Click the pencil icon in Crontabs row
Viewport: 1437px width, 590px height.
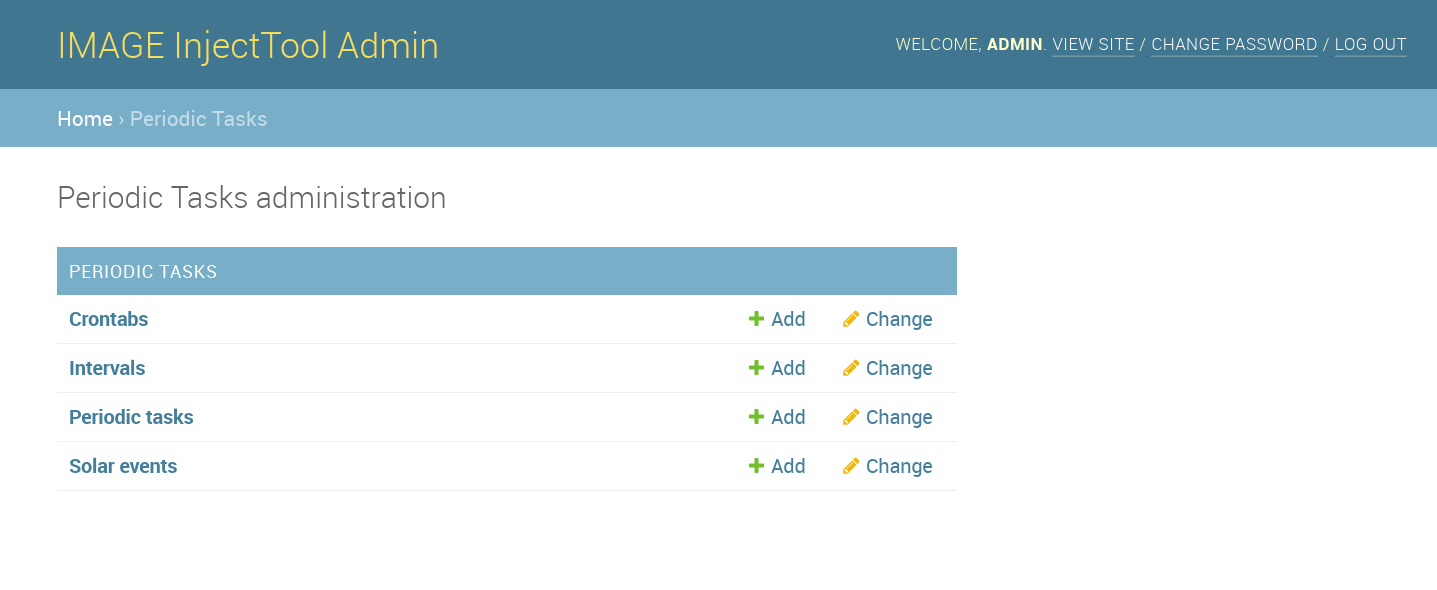pyautogui.click(x=851, y=319)
